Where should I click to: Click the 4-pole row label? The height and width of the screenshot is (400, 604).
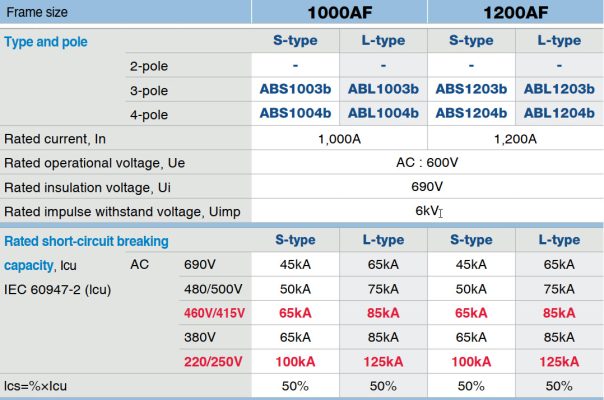point(148,113)
